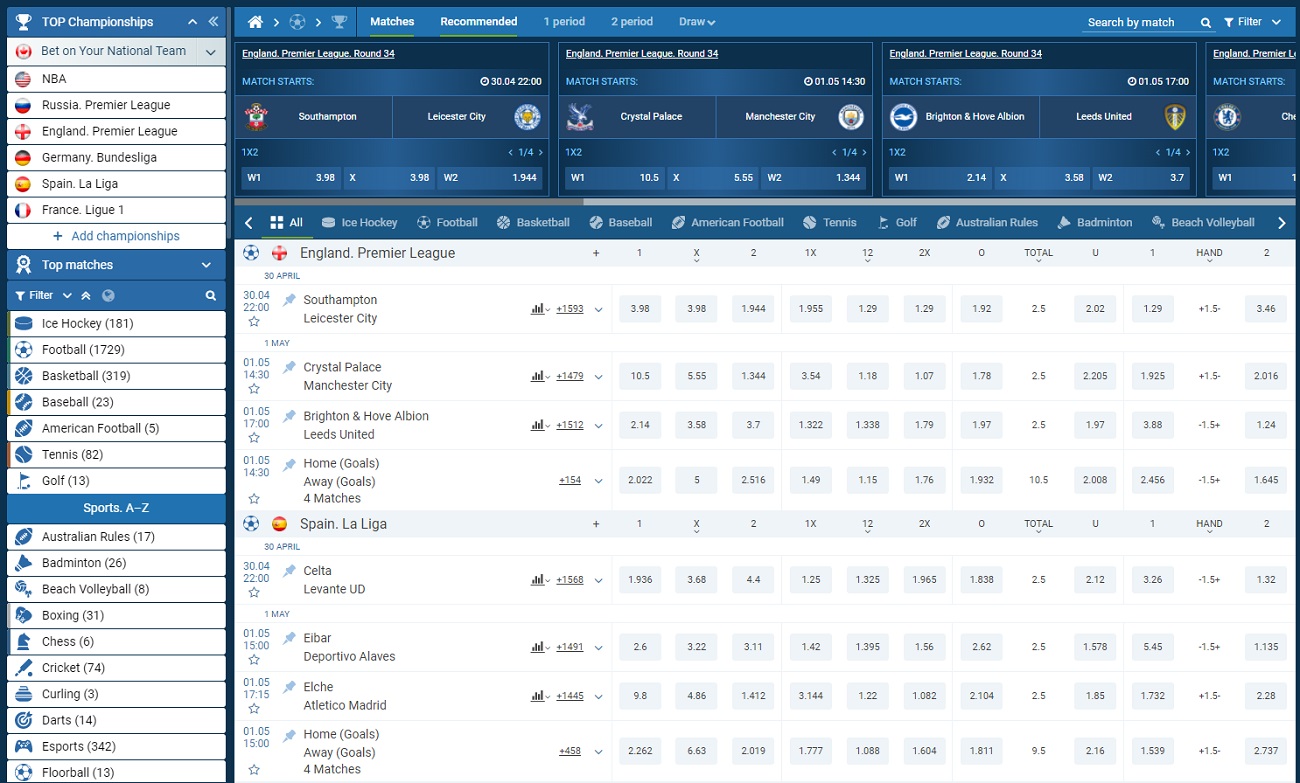Favorite the Crystal Palace match star
The width and height of the screenshot is (1300, 783).
254,389
